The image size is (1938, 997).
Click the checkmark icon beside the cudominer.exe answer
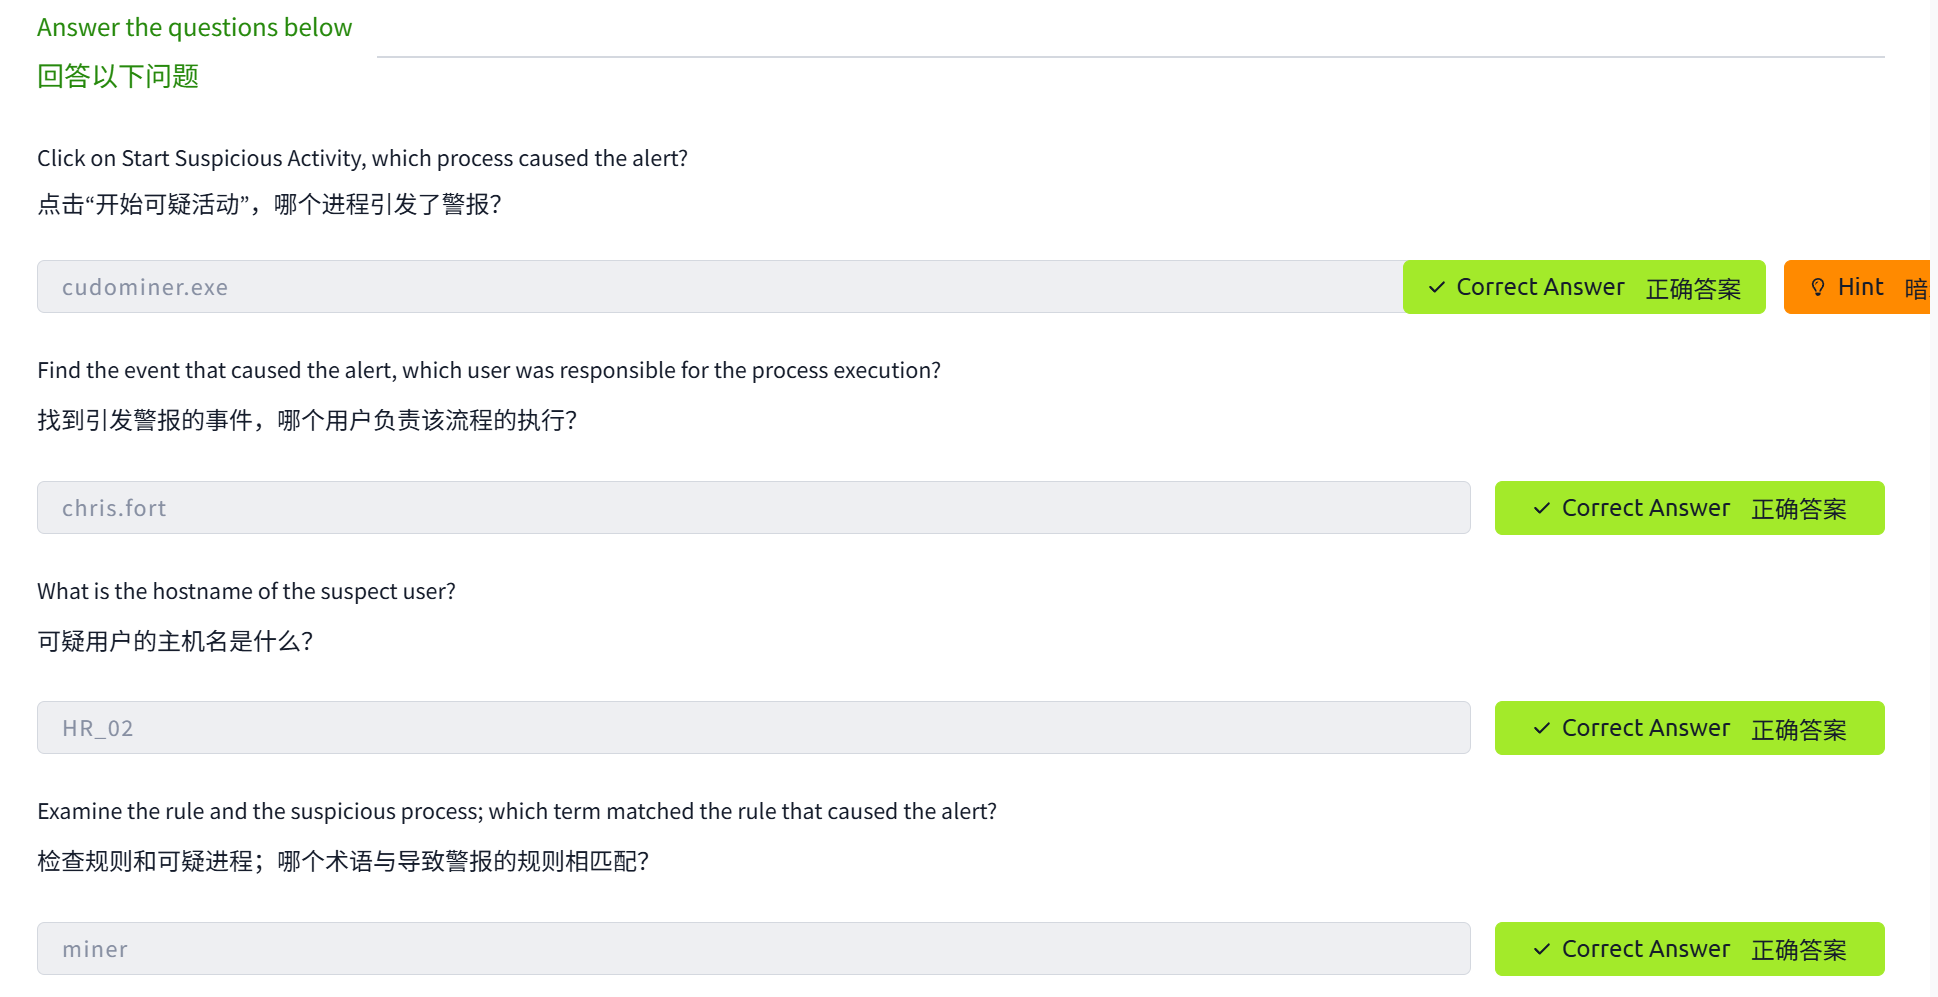click(1437, 287)
